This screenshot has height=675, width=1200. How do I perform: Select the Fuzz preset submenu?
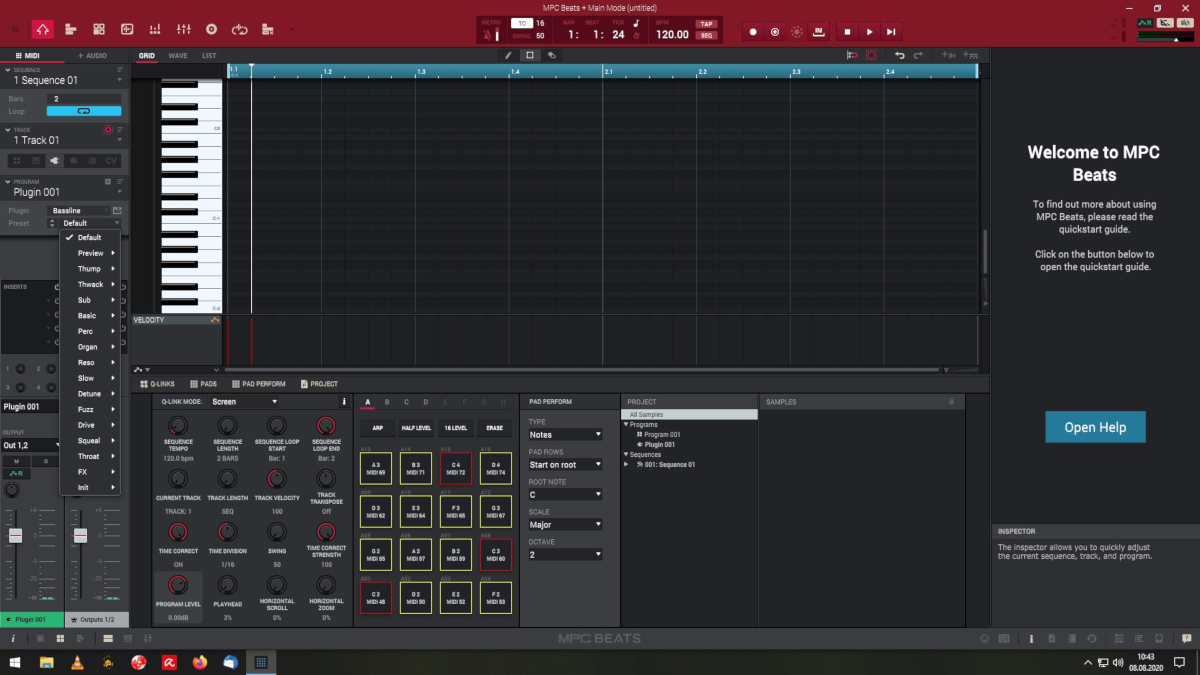click(x=90, y=409)
